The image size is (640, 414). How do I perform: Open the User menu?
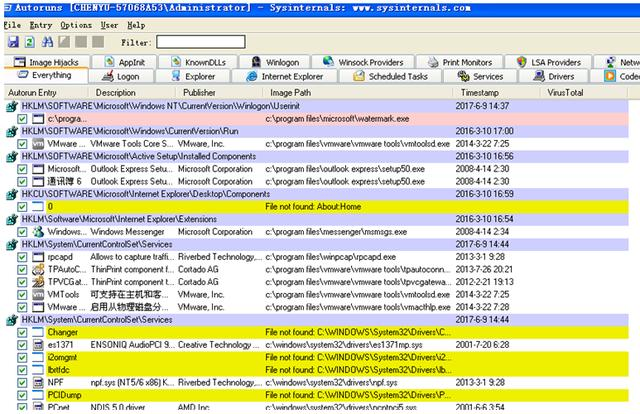[109, 25]
